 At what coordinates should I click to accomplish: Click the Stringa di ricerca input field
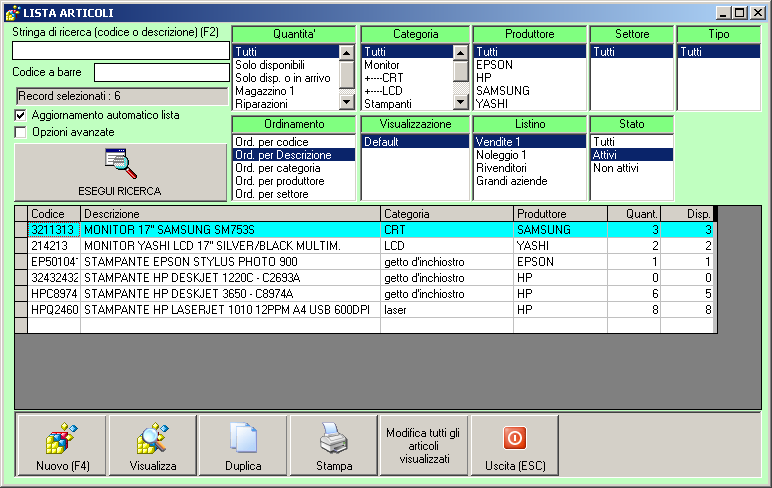coord(120,50)
